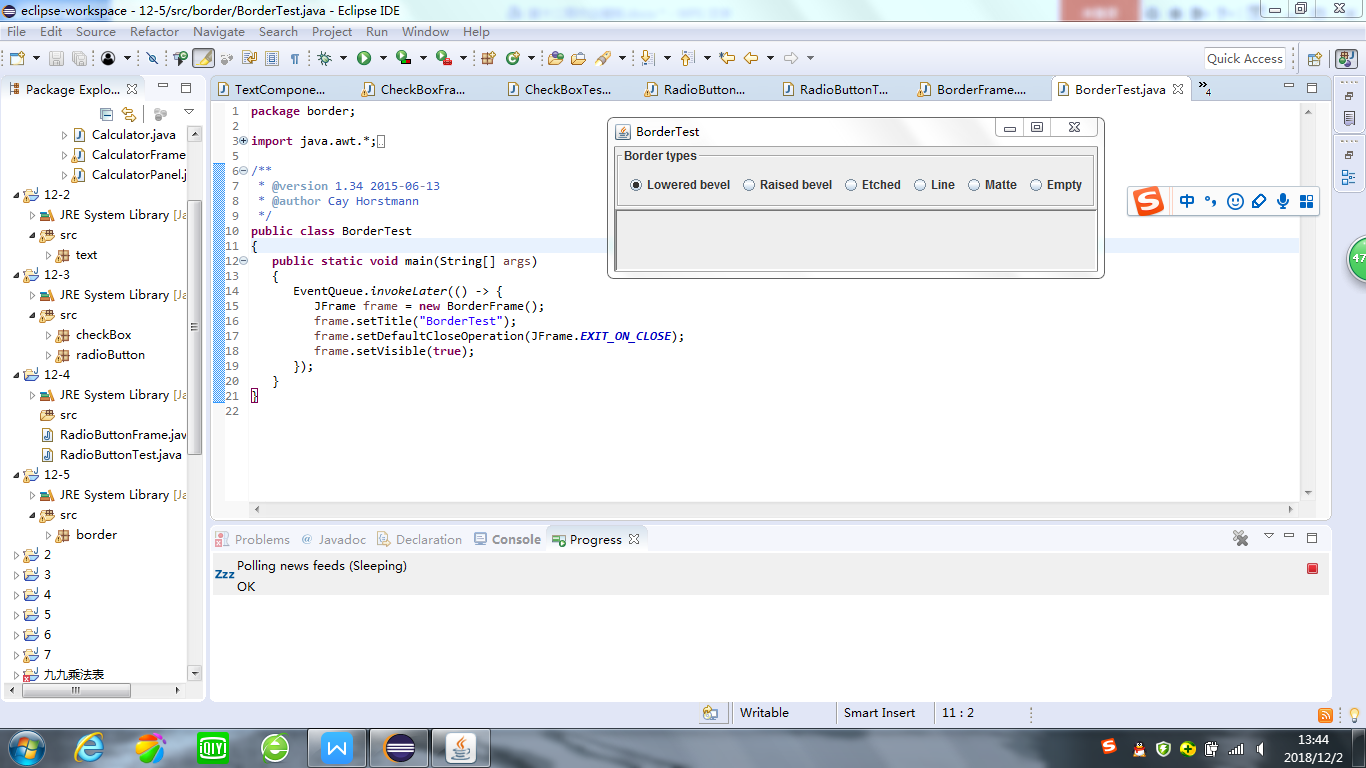The width and height of the screenshot is (1366, 768).
Task: Toggle Link with Editor in Package Explorer
Action: point(129,114)
